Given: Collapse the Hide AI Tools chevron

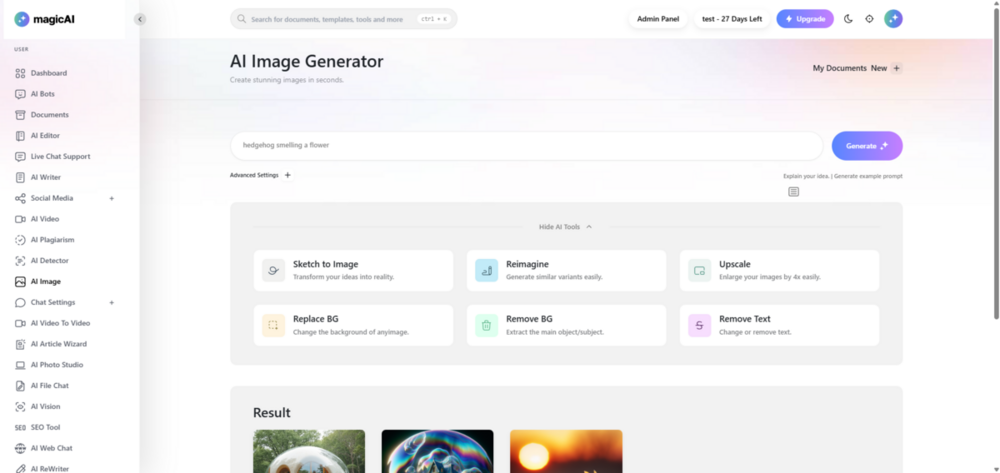Looking at the screenshot, I should pyautogui.click(x=589, y=227).
